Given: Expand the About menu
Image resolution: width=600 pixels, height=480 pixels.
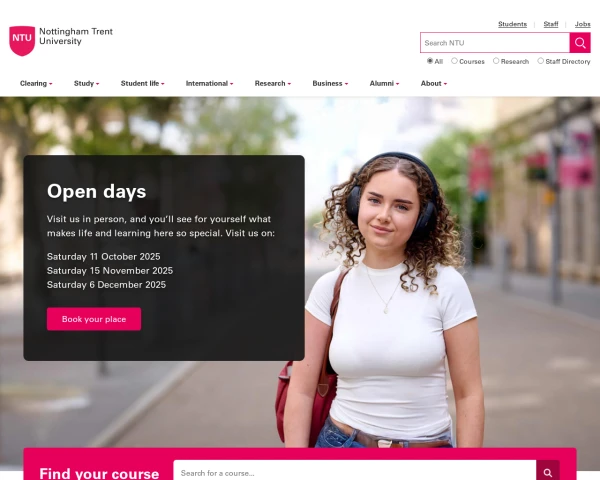Looking at the screenshot, I should point(434,83).
